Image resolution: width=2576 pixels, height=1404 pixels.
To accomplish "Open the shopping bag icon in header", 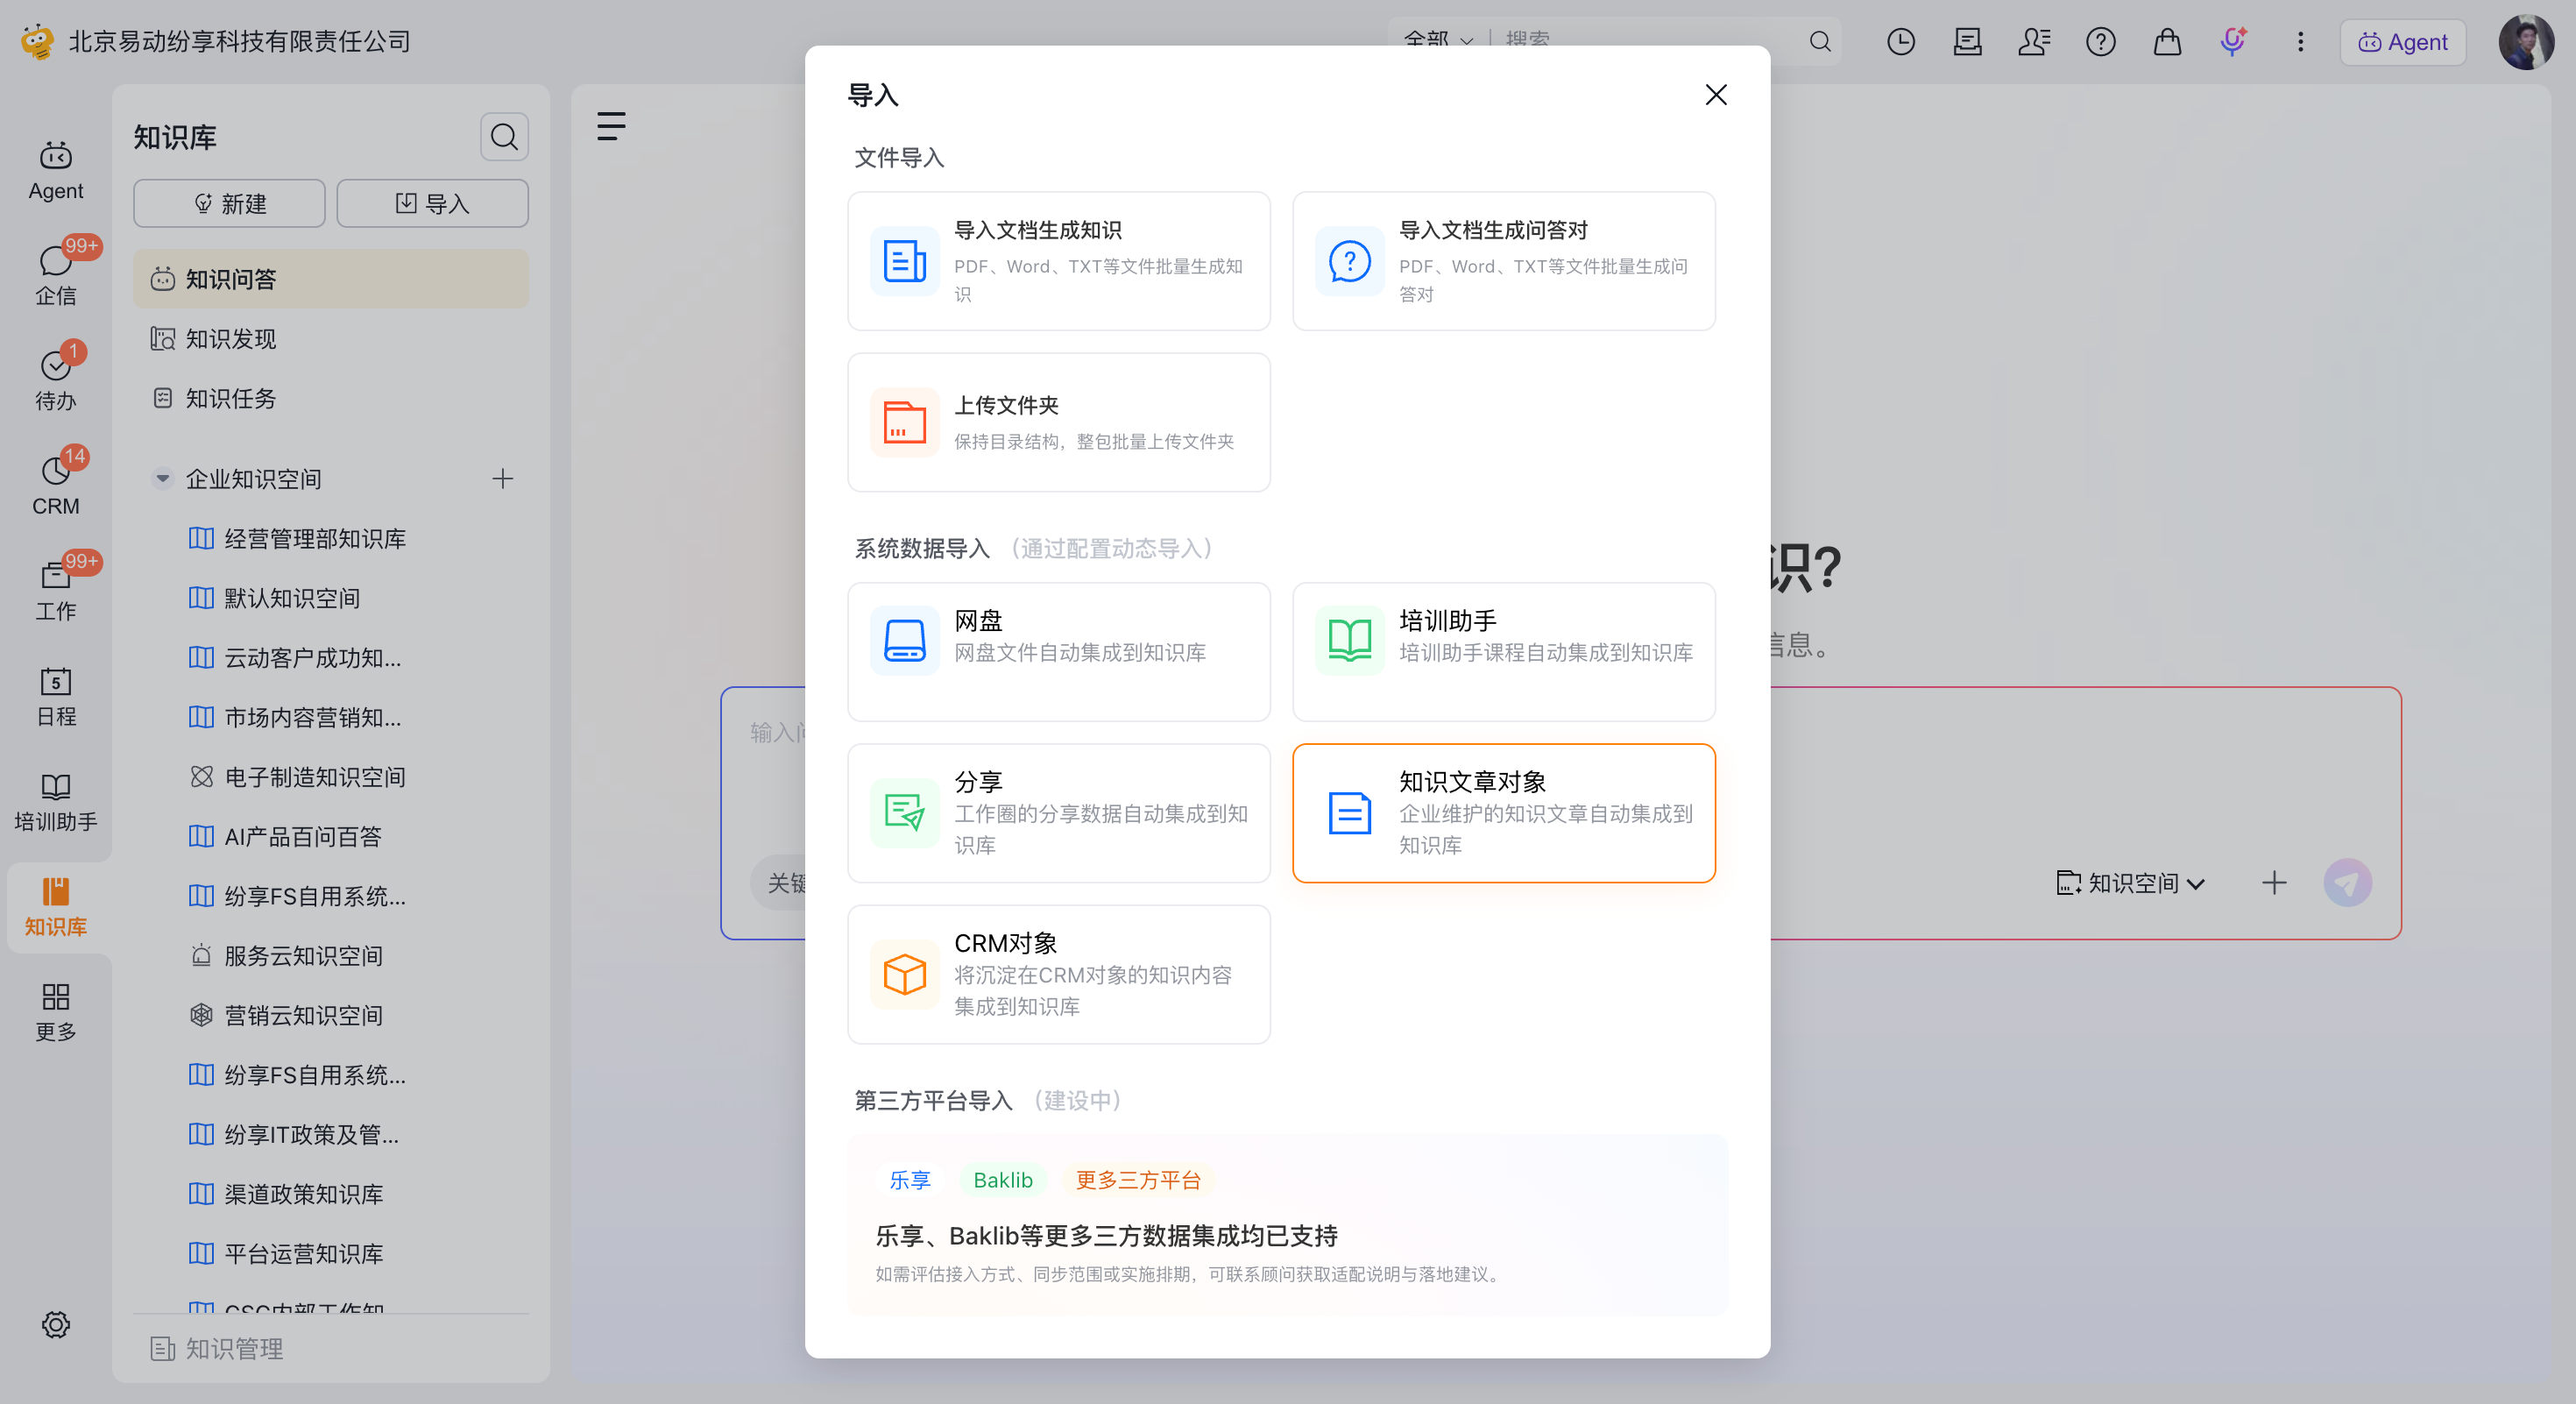I will 2167,41.
